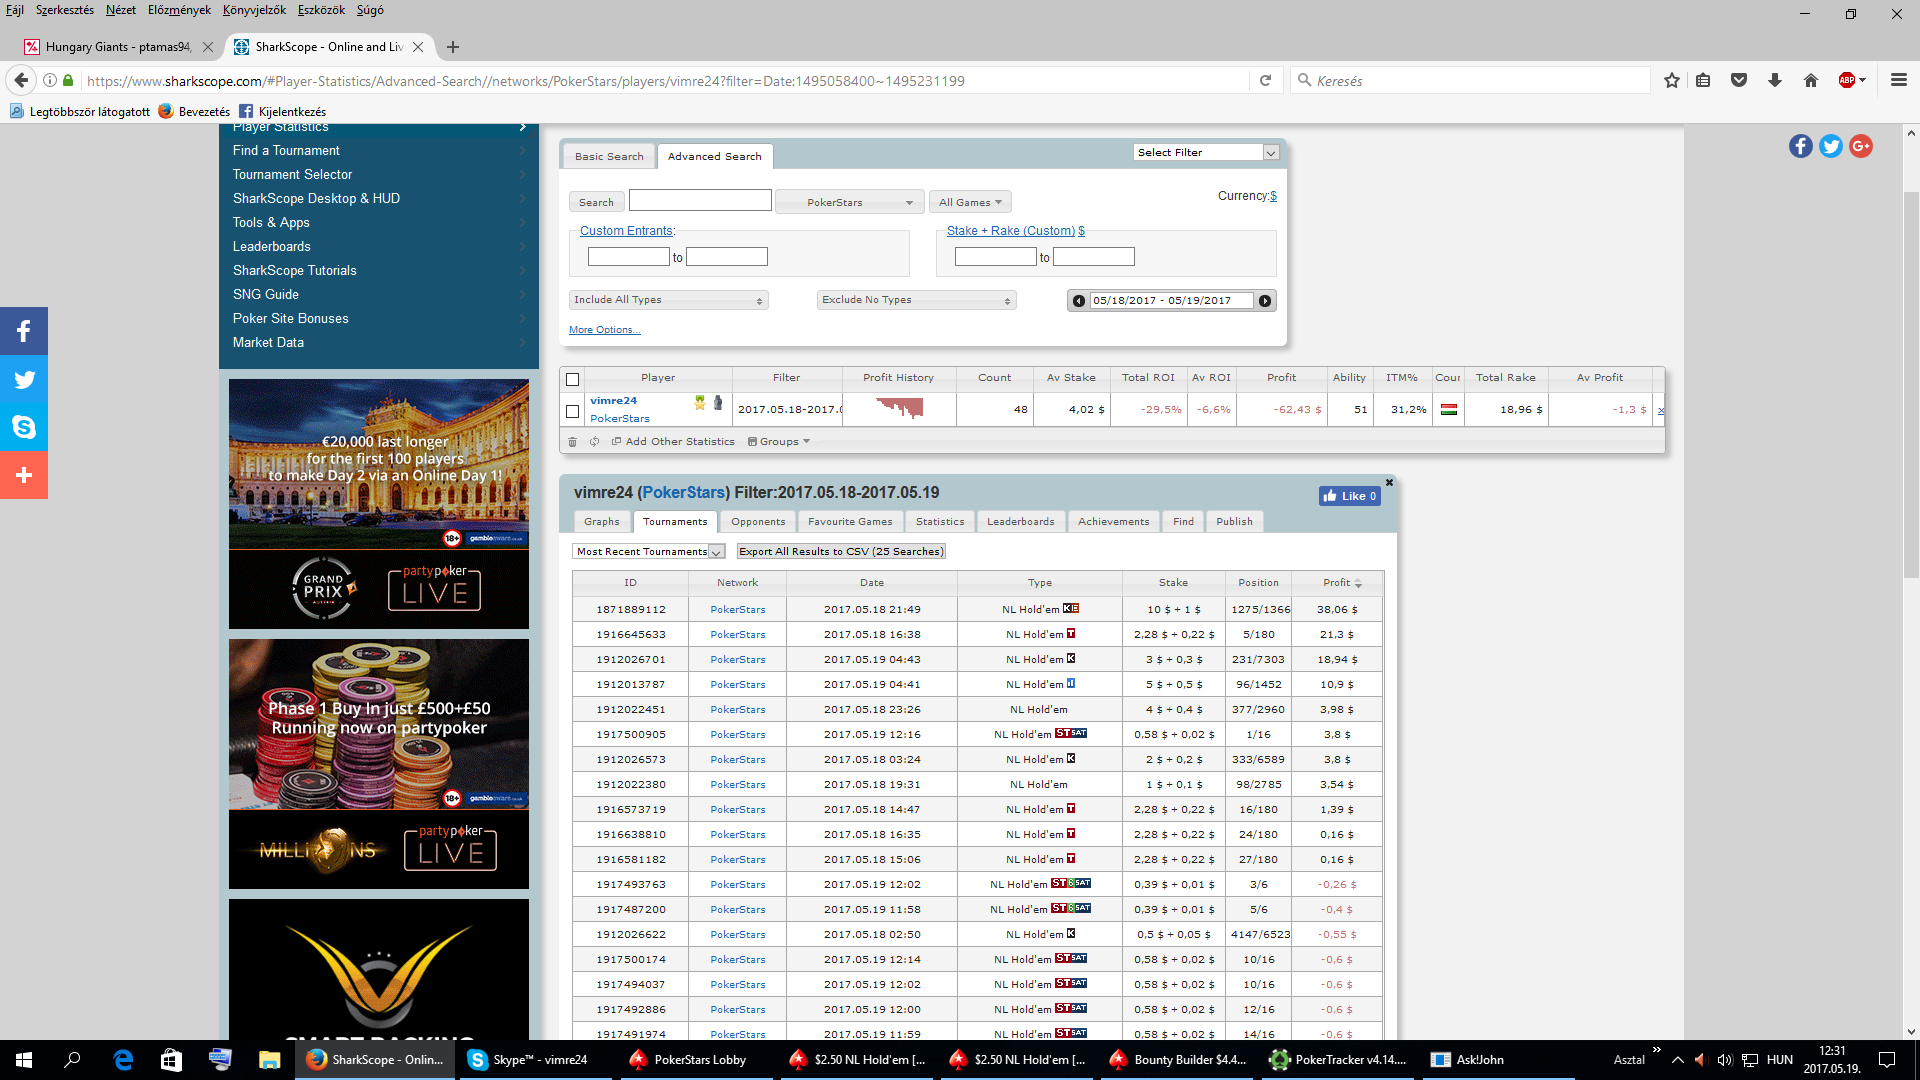Share page via Facebook sidebar icon

[x=24, y=331]
